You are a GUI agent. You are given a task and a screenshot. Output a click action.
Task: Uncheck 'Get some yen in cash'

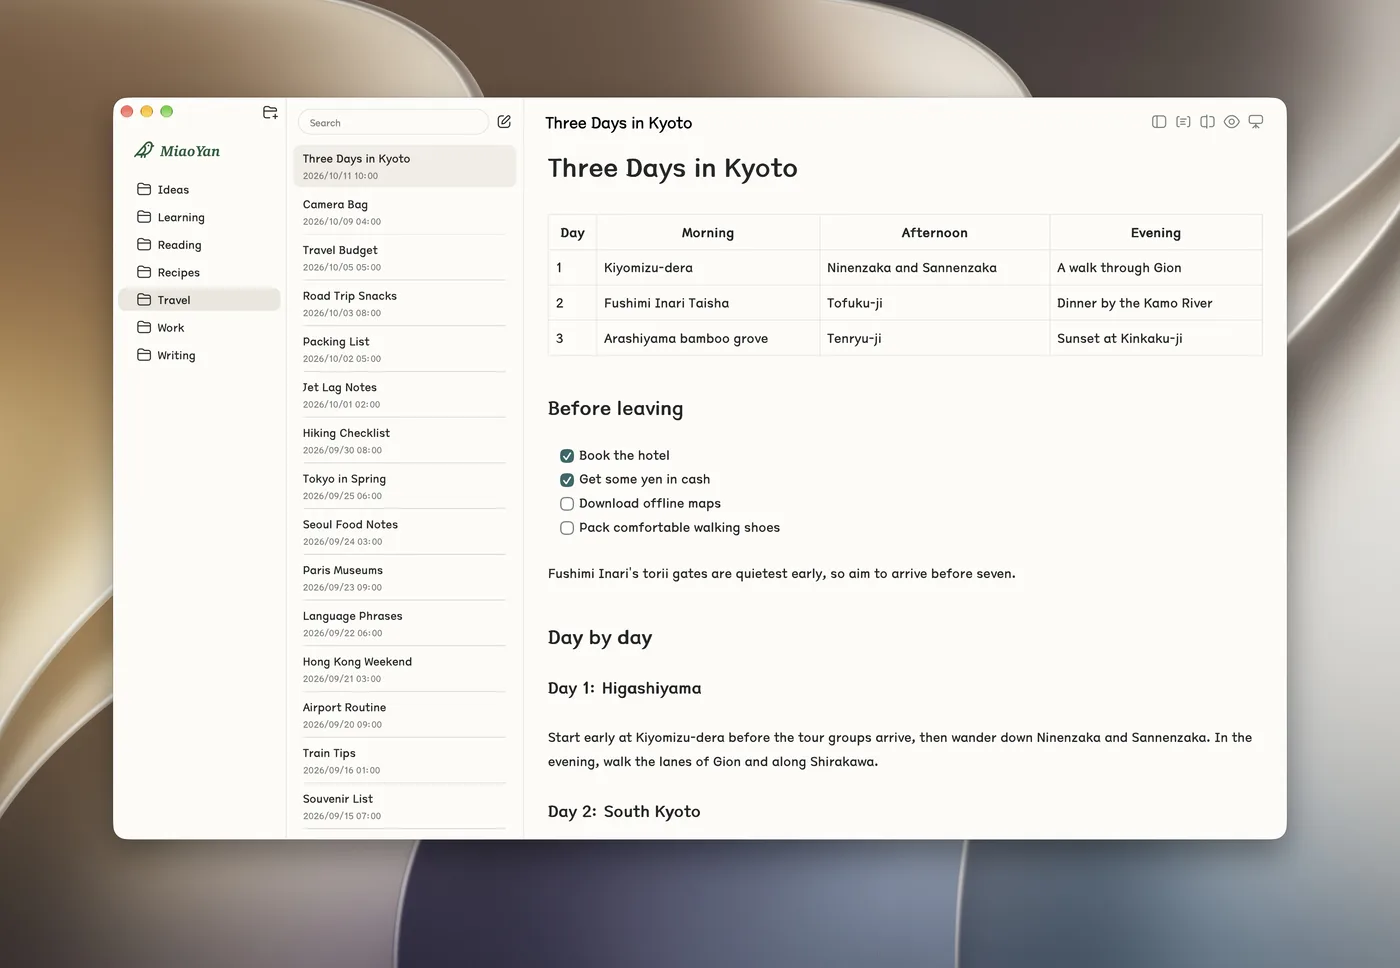[x=567, y=480]
